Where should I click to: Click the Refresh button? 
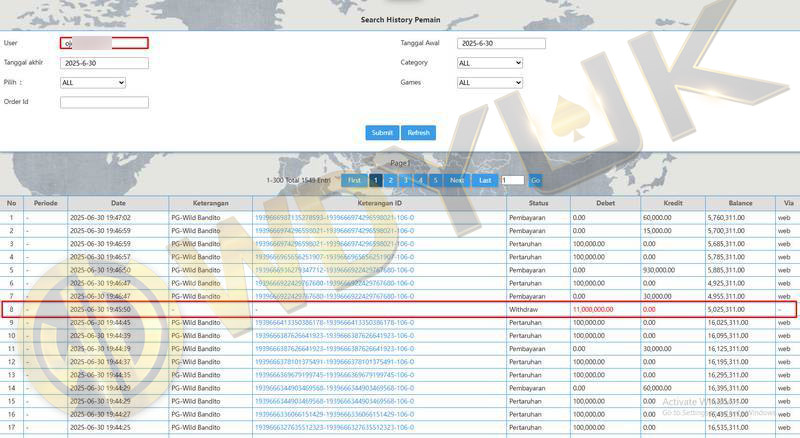418,133
